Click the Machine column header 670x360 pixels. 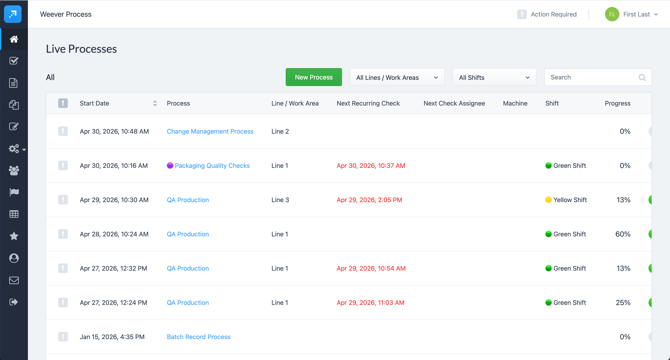[x=515, y=103]
